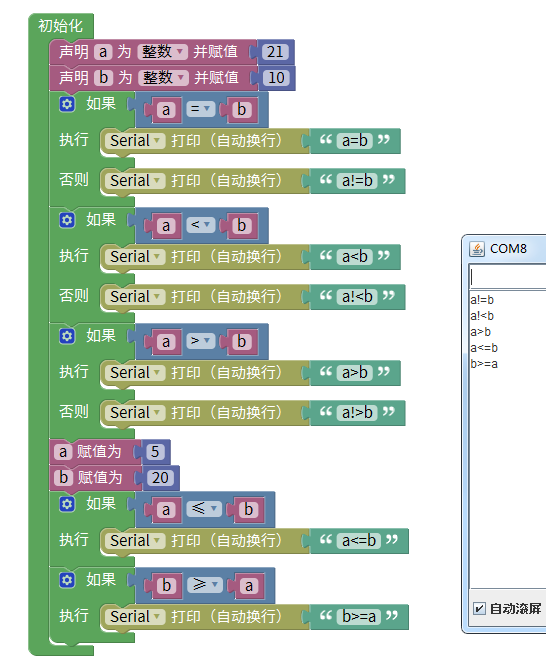This screenshot has height=663, width=546.
Task: Edit the "b>=a" string text field
Action: 359,616
